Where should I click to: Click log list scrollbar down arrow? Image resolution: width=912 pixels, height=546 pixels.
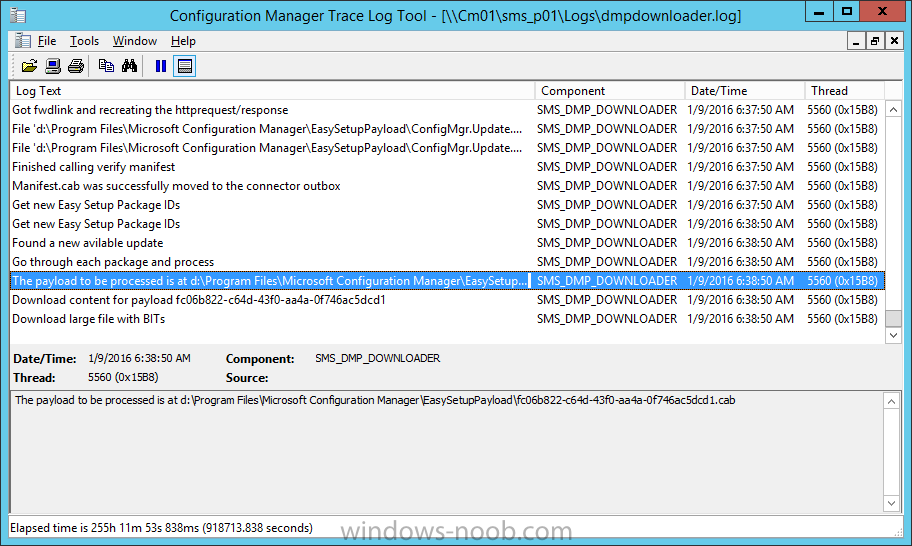[x=893, y=336]
